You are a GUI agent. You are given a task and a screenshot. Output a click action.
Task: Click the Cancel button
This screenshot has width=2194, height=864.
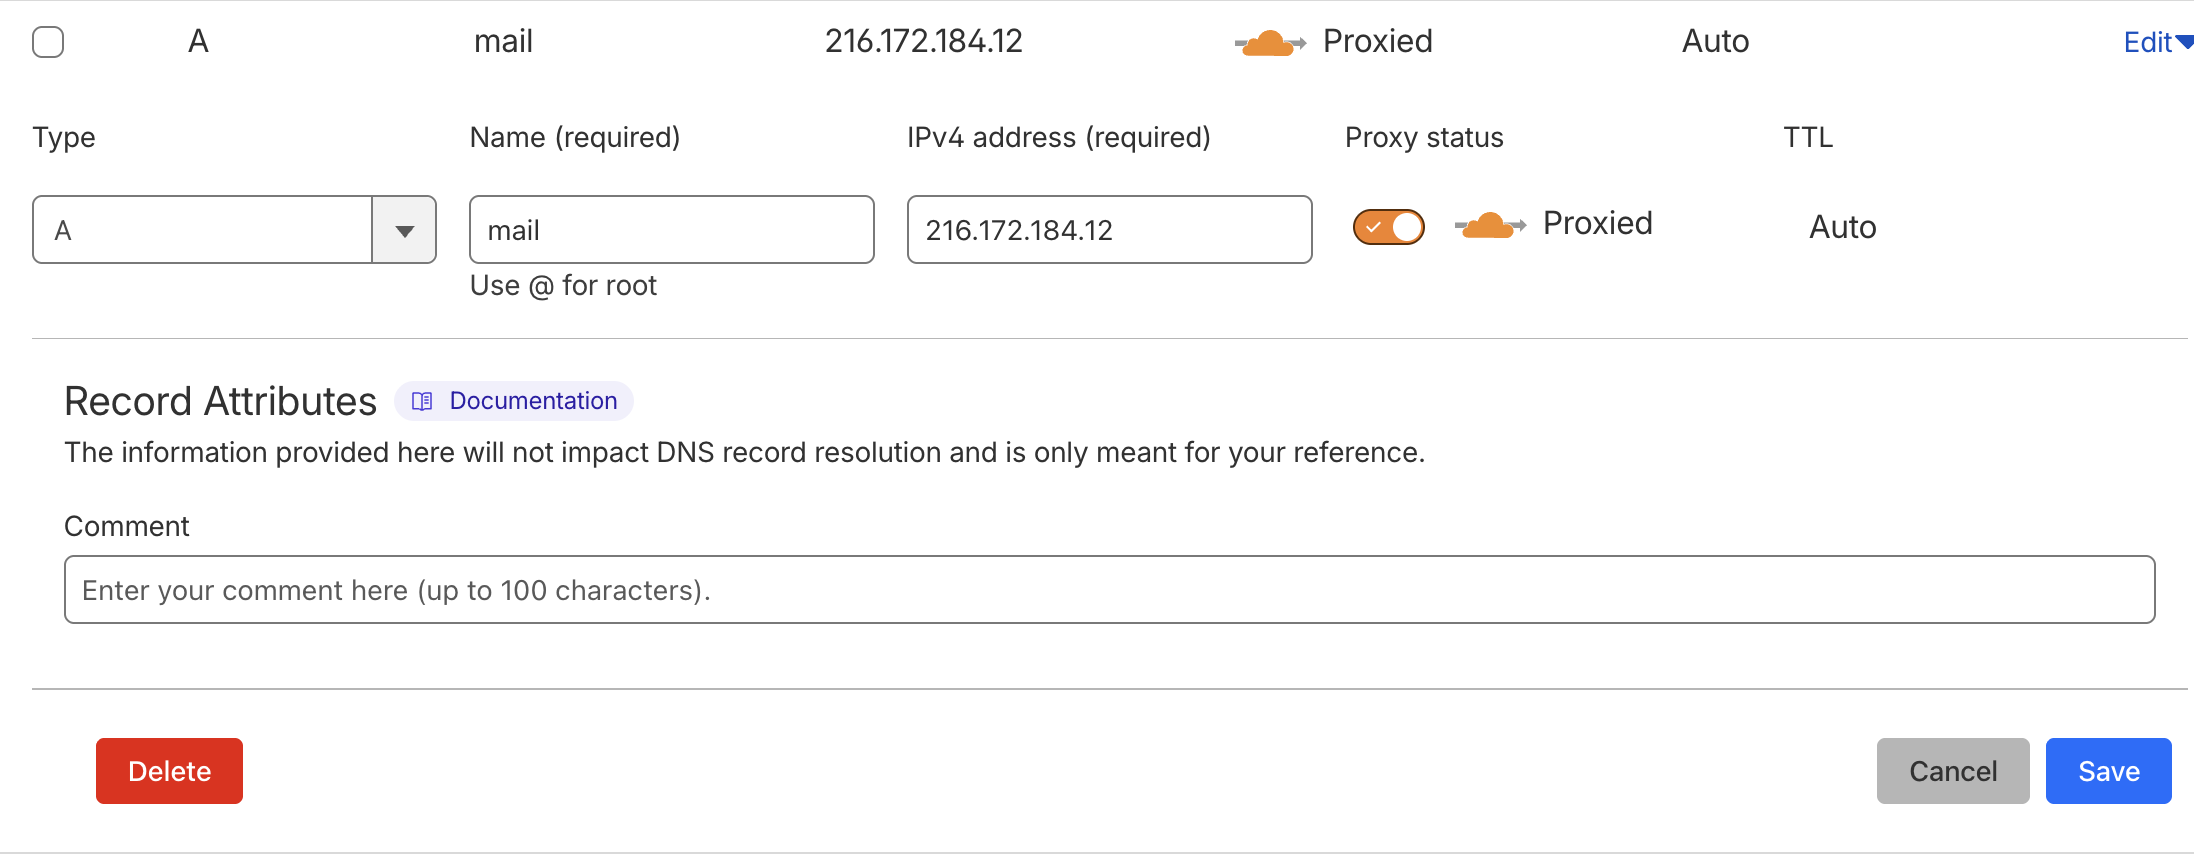pos(1952,771)
